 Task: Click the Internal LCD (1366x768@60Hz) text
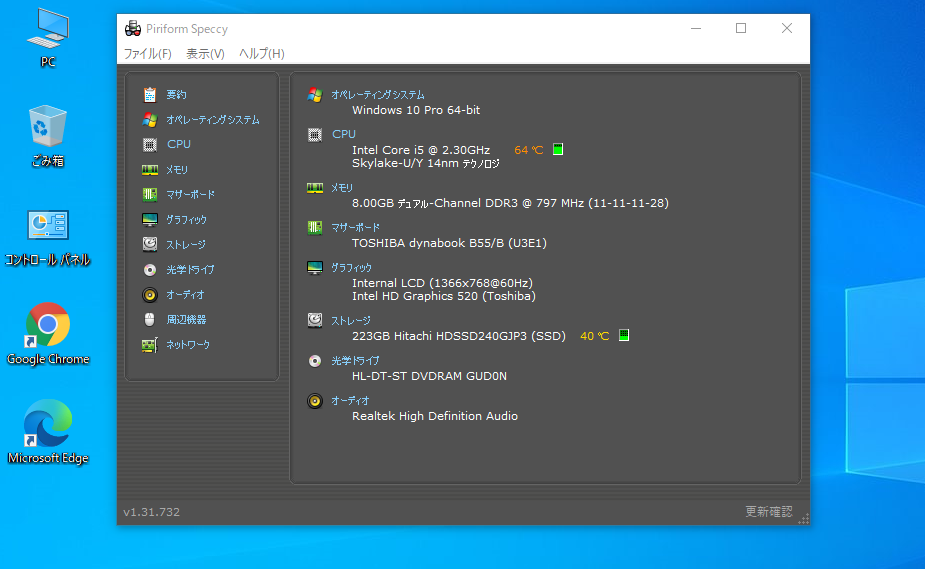442,283
